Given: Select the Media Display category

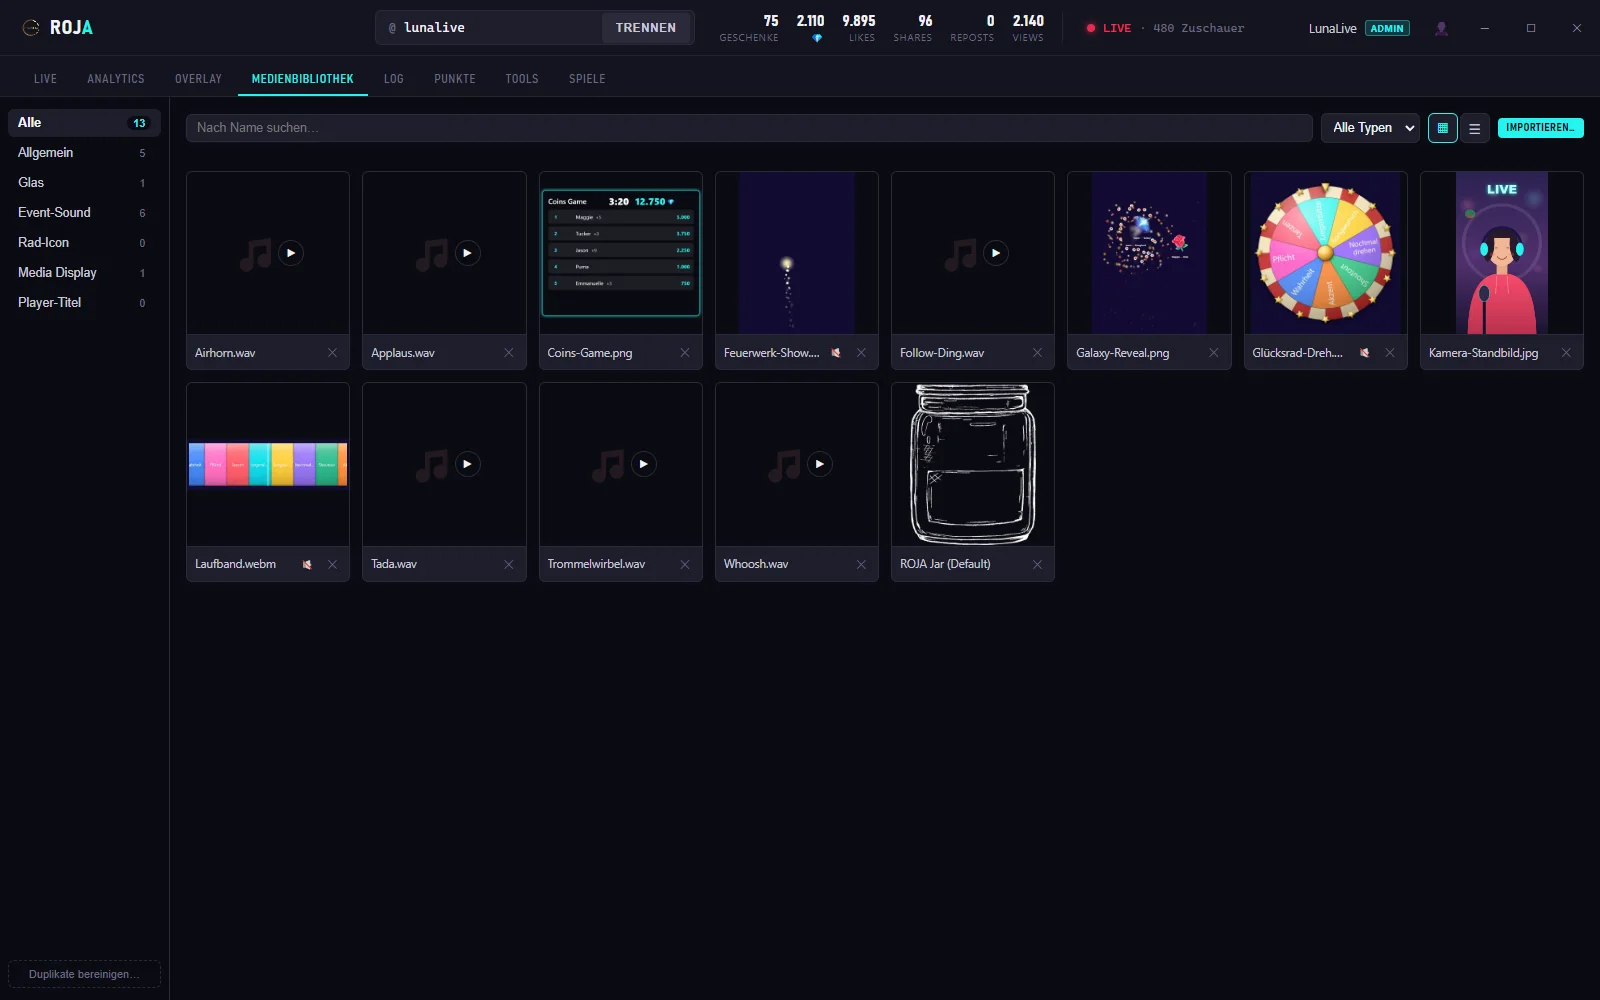Looking at the screenshot, I should coord(84,273).
